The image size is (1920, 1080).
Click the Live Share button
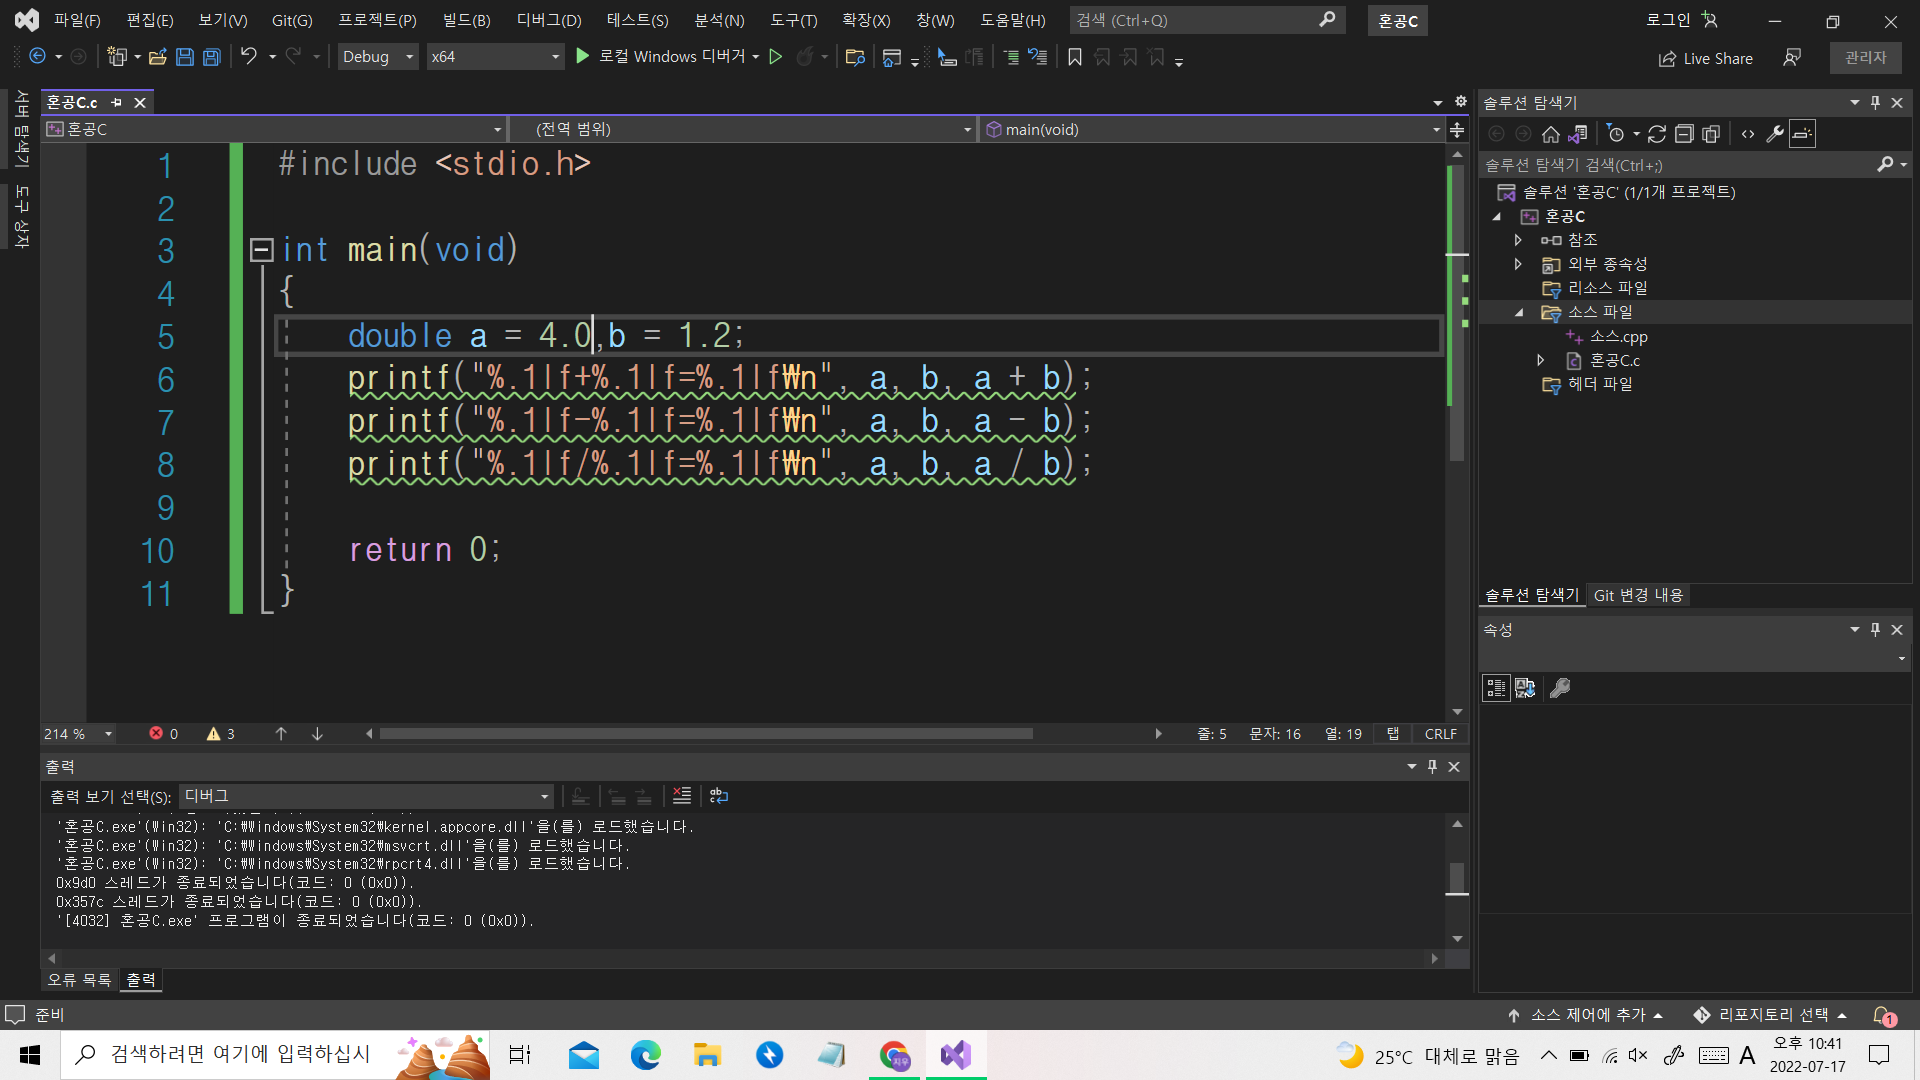pyautogui.click(x=1706, y=58)
